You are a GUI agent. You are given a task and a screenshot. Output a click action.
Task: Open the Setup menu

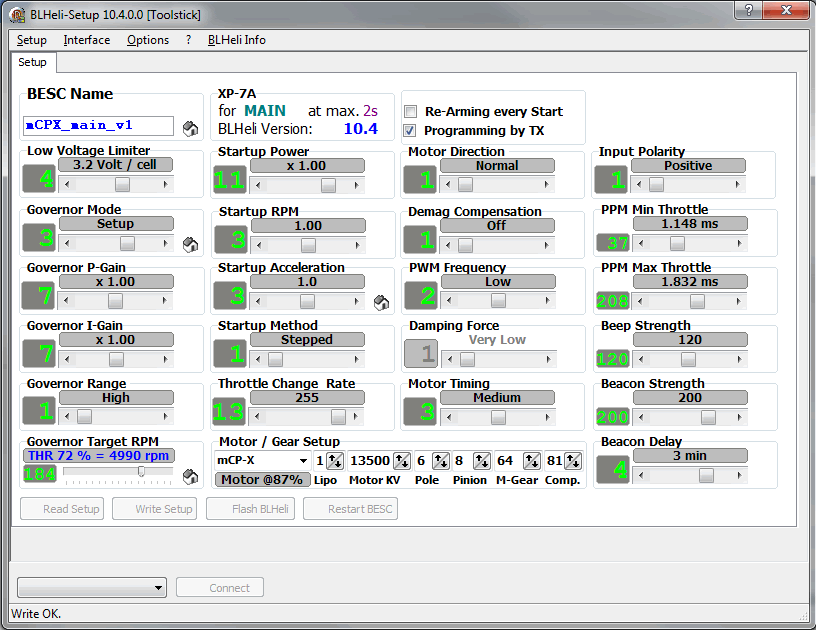[32, 40]
